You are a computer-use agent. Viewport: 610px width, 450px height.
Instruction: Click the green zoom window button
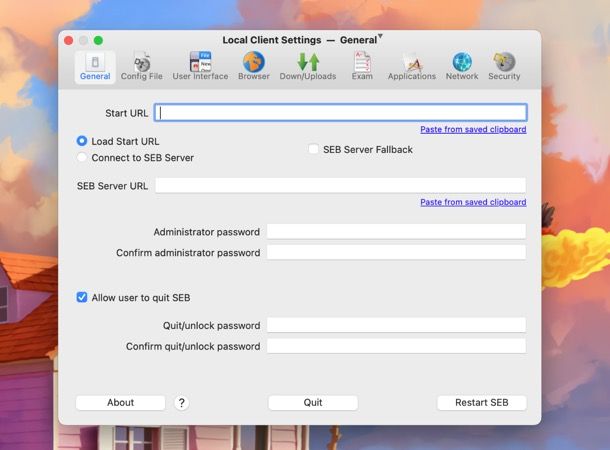(x=98, y=40)
